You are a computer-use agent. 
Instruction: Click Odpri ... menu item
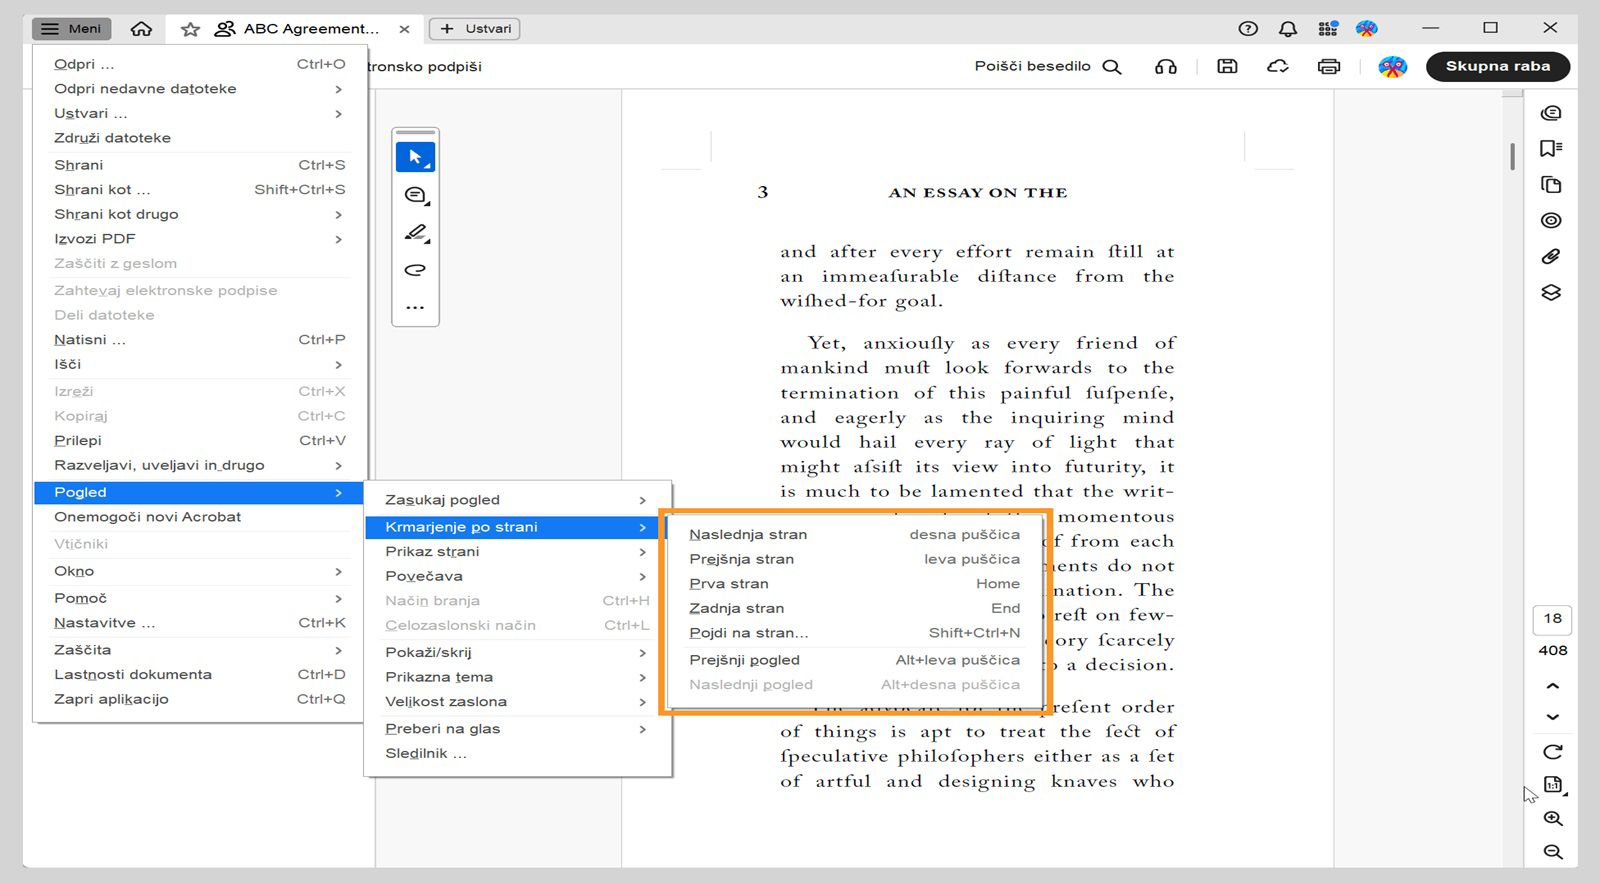200,64
